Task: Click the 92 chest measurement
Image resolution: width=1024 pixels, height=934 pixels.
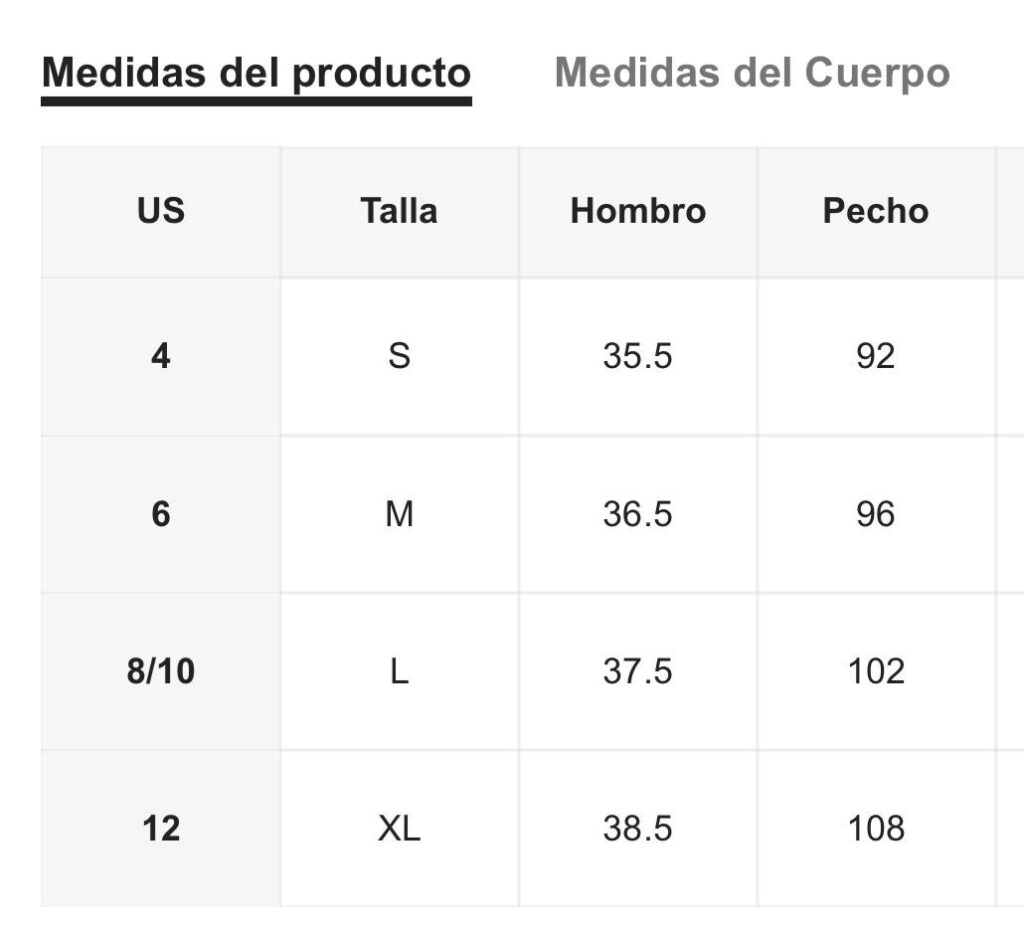Action: (x=876, y=357)
